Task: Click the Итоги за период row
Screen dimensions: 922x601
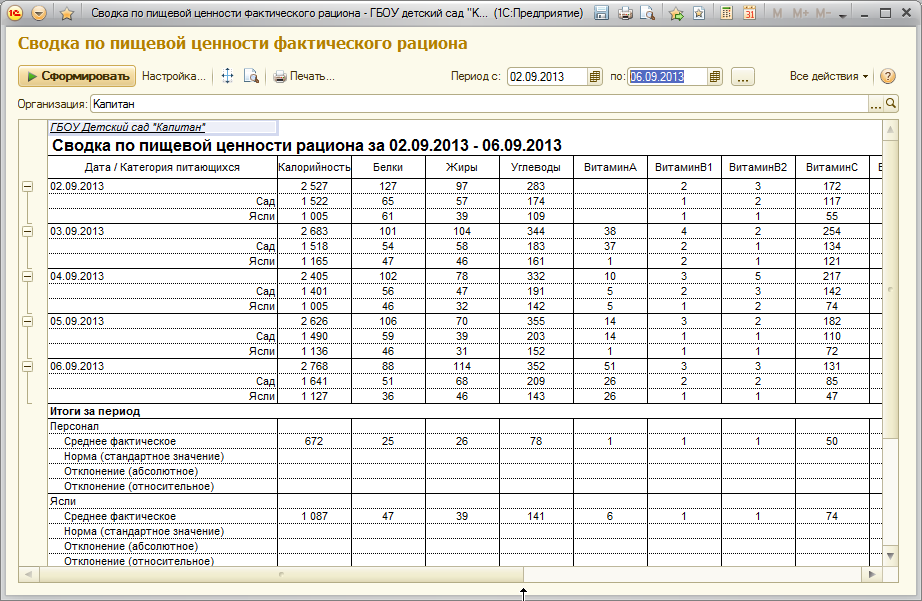Action: coord(465,411)
